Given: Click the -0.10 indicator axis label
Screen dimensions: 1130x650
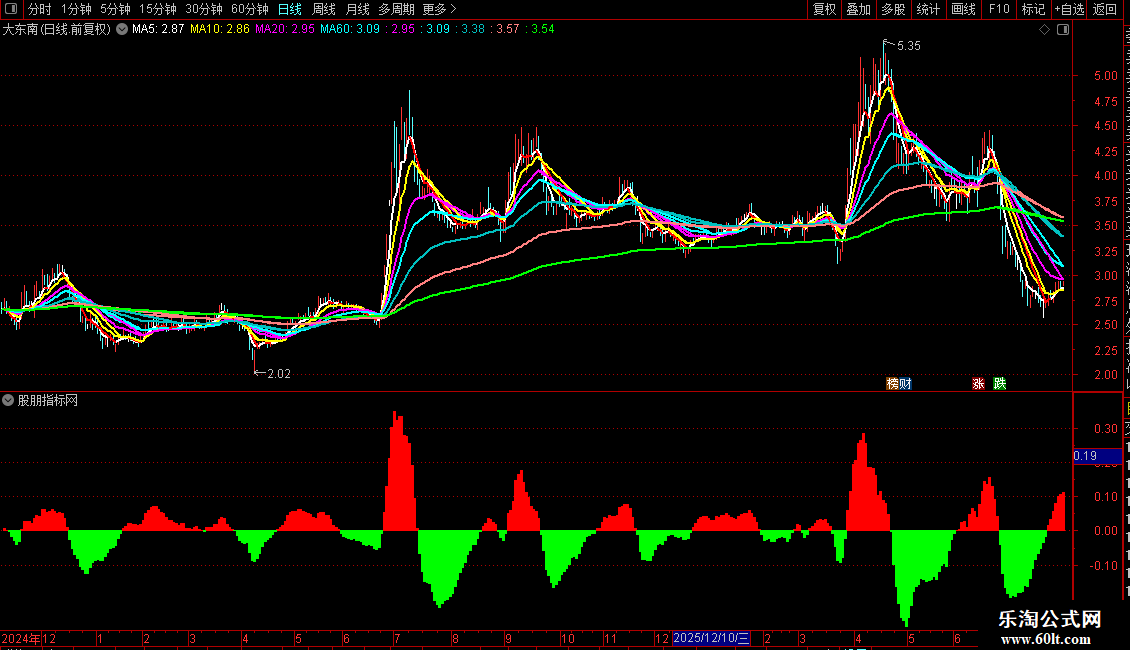Looking at the screenshot, I should pos(1103,566).
